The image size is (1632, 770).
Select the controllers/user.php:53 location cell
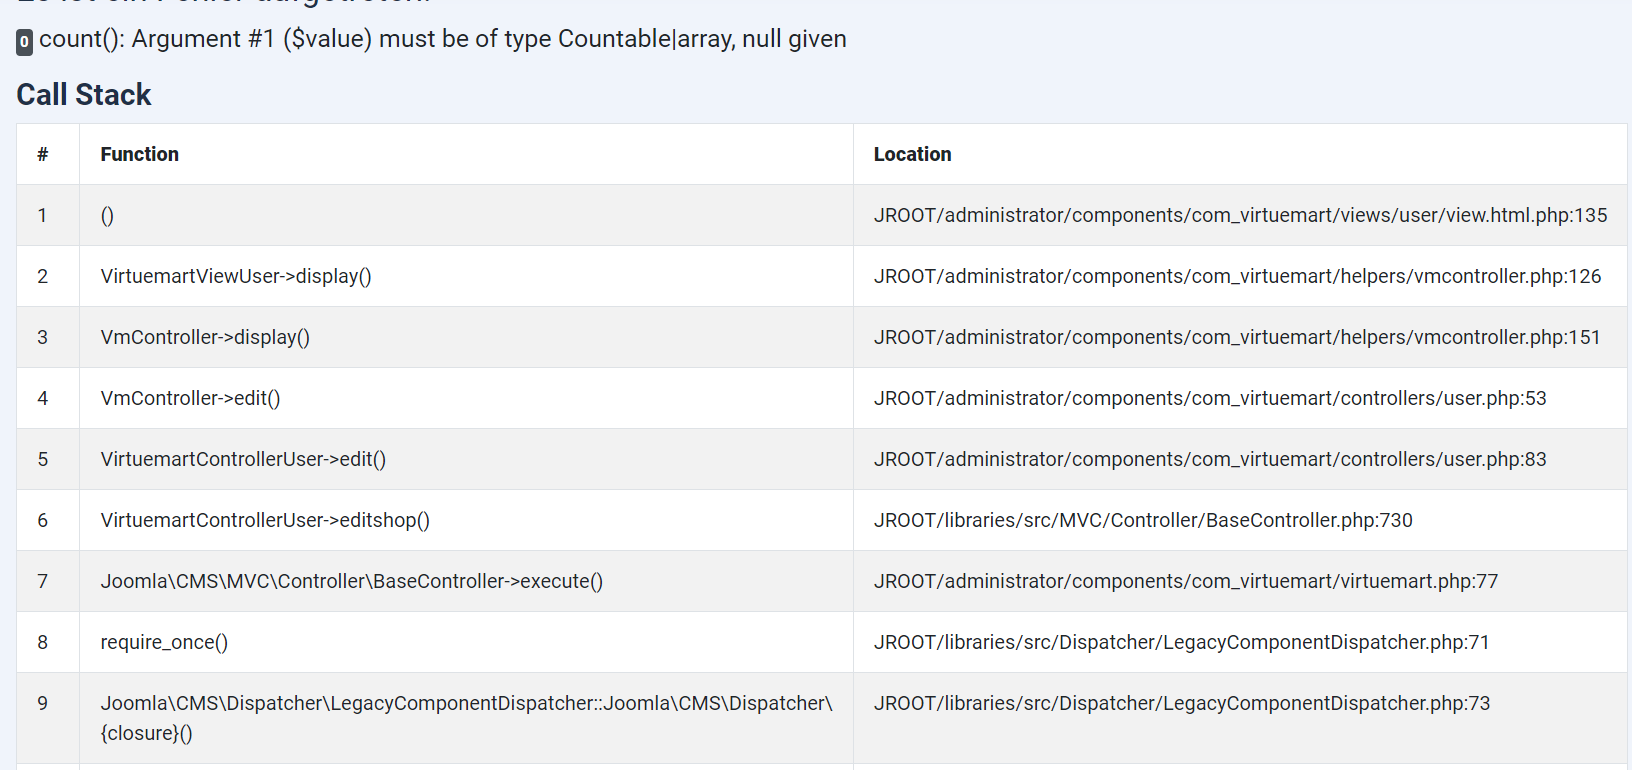[1210, 398]
